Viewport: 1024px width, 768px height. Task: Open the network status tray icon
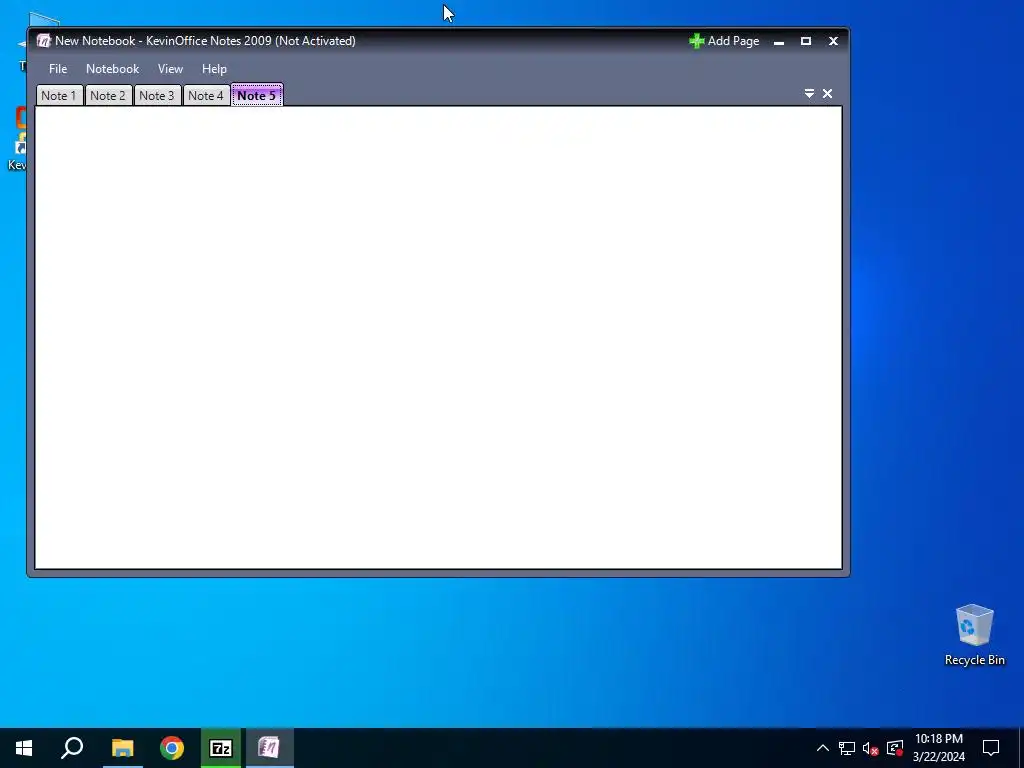(847, 748)
